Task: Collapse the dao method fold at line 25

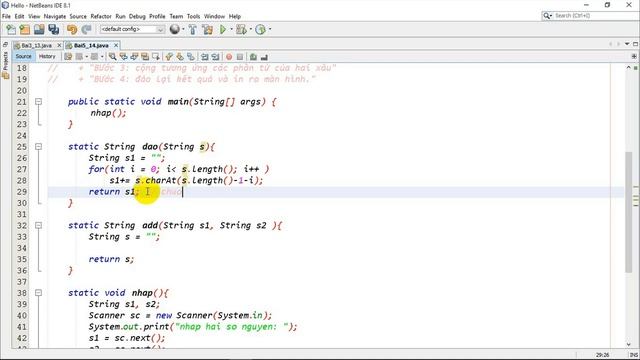Action: click(x=38, y=147)
